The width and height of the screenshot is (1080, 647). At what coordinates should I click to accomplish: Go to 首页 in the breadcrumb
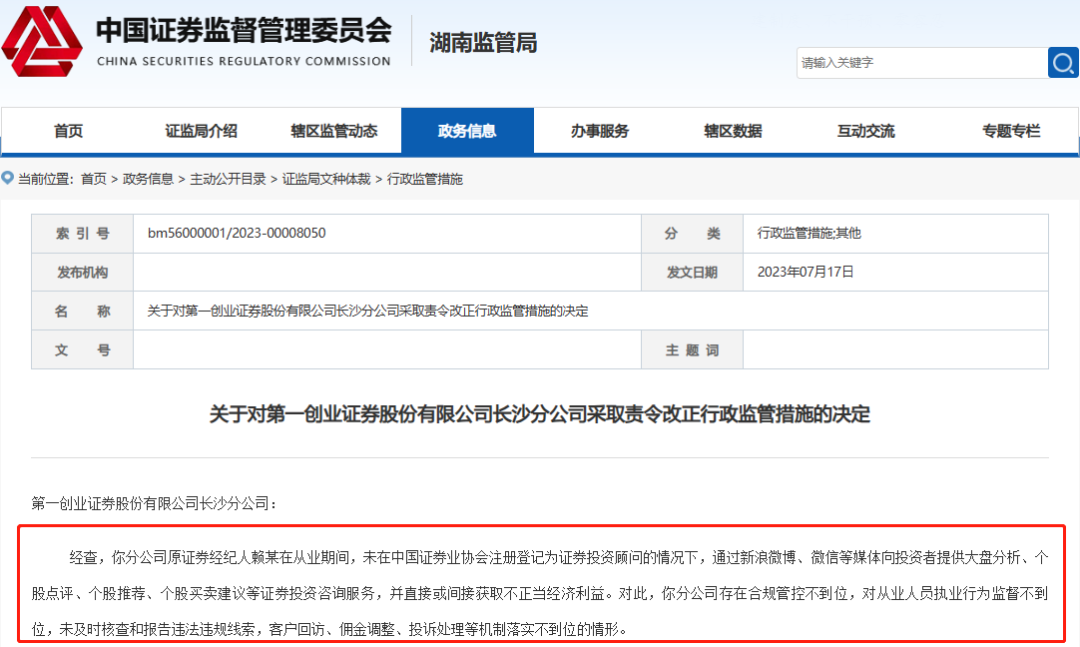(94, 179)
